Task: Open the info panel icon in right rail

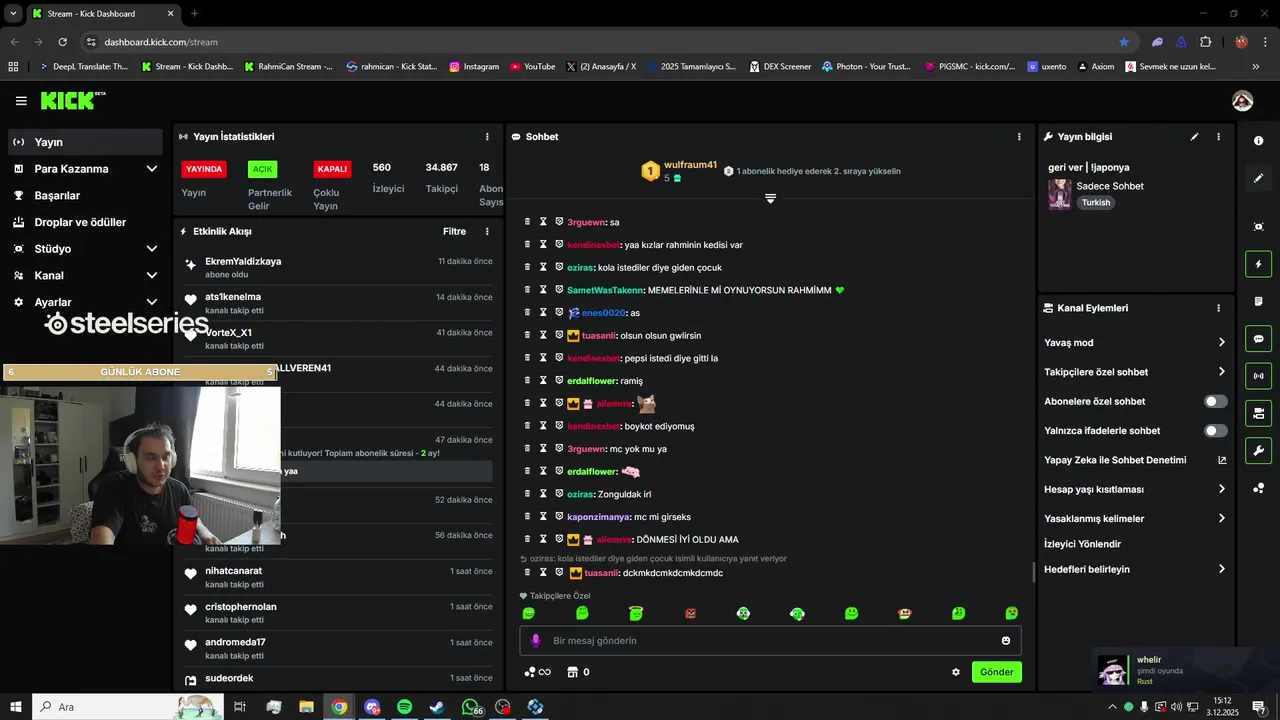Action: click(x=1258, y=141)
